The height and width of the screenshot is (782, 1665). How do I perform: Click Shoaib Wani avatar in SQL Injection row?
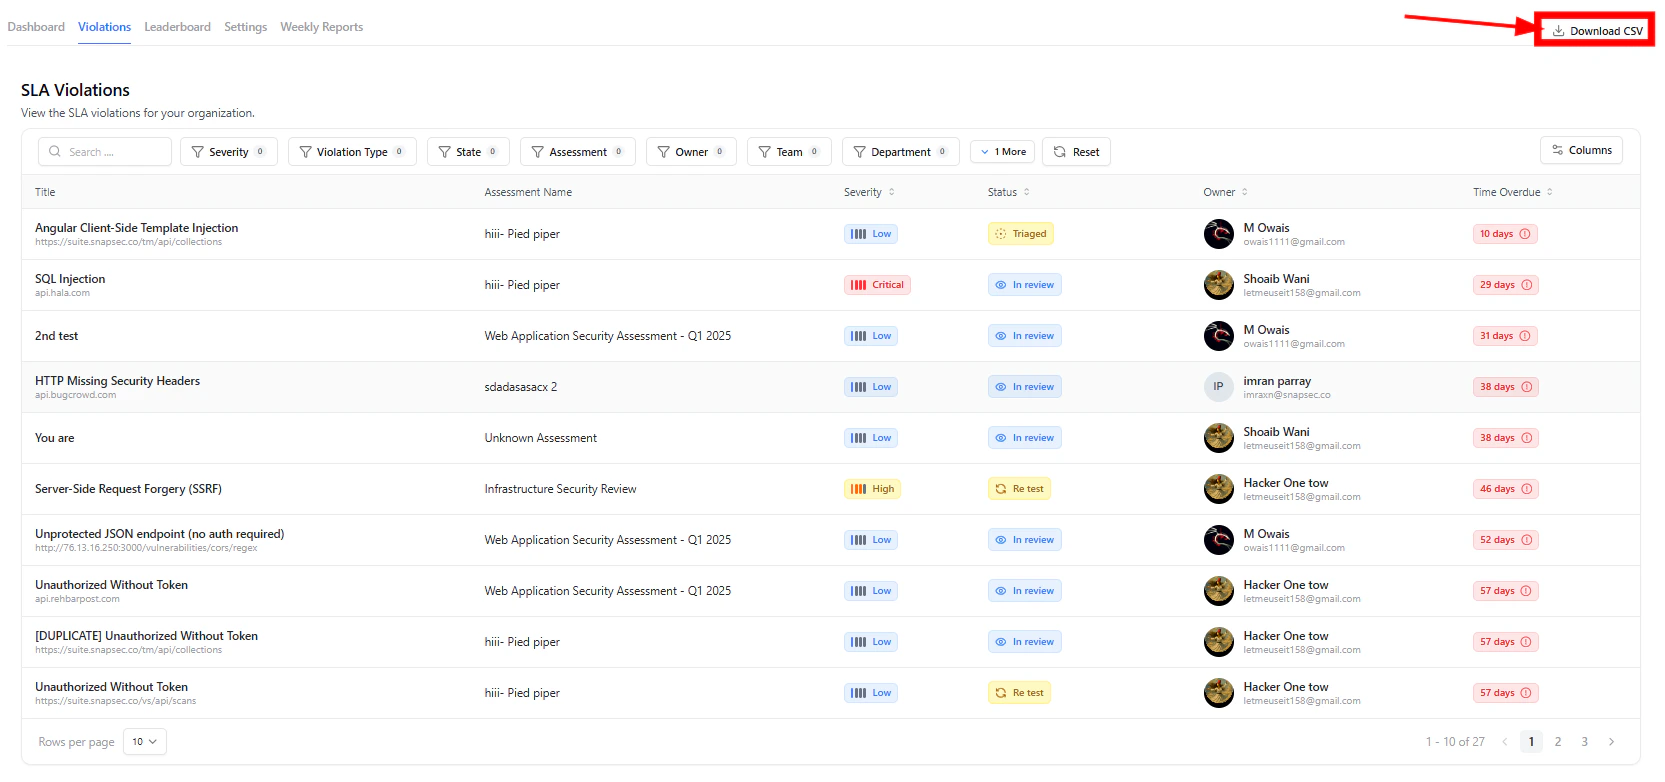point(1218,285)
